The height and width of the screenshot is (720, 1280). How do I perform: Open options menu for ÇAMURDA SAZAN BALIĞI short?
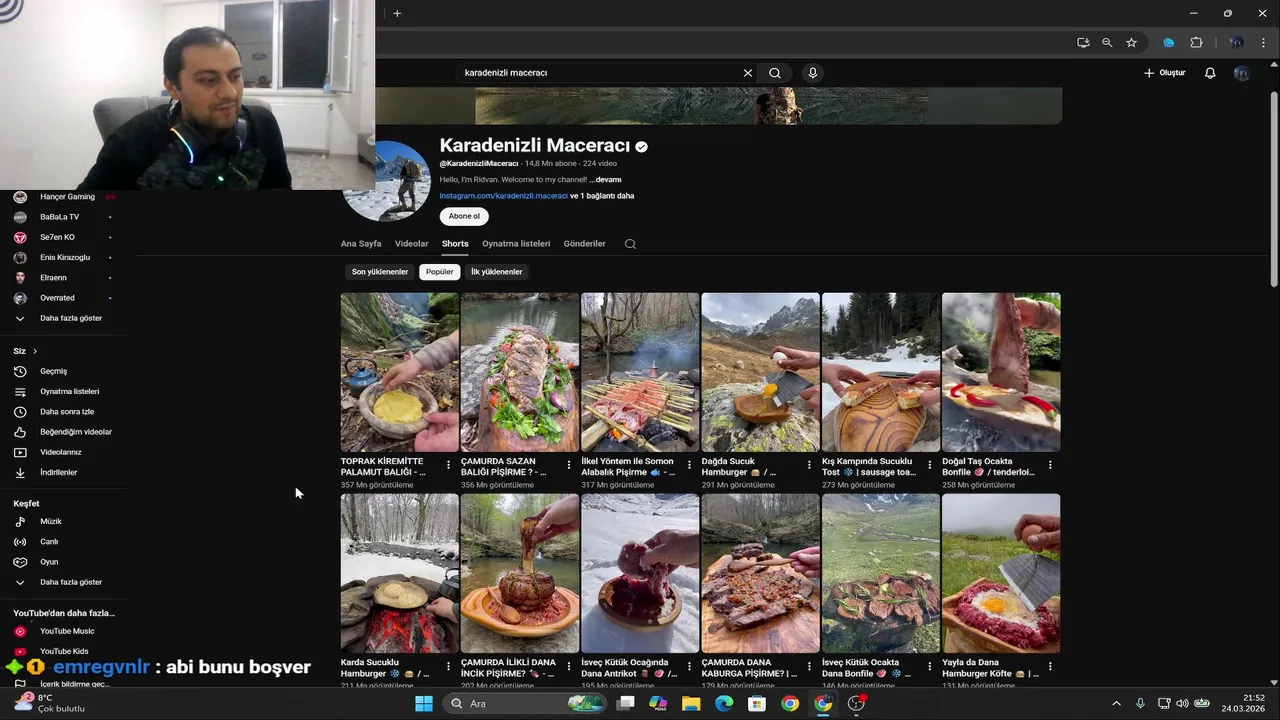(569, 466)
